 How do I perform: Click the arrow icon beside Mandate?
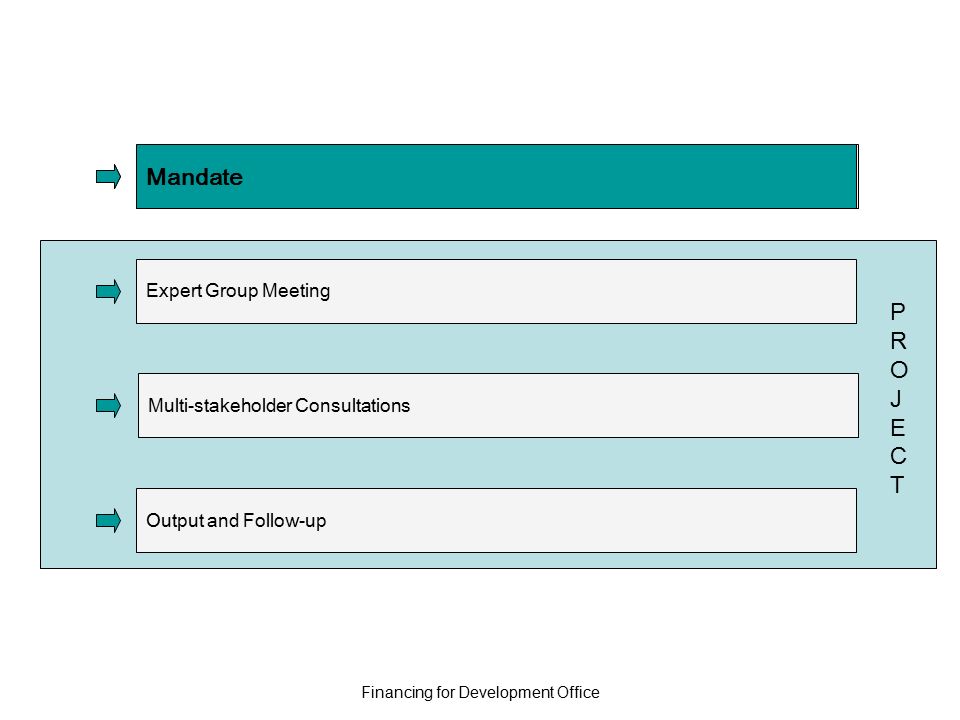[x=108, y=177]
